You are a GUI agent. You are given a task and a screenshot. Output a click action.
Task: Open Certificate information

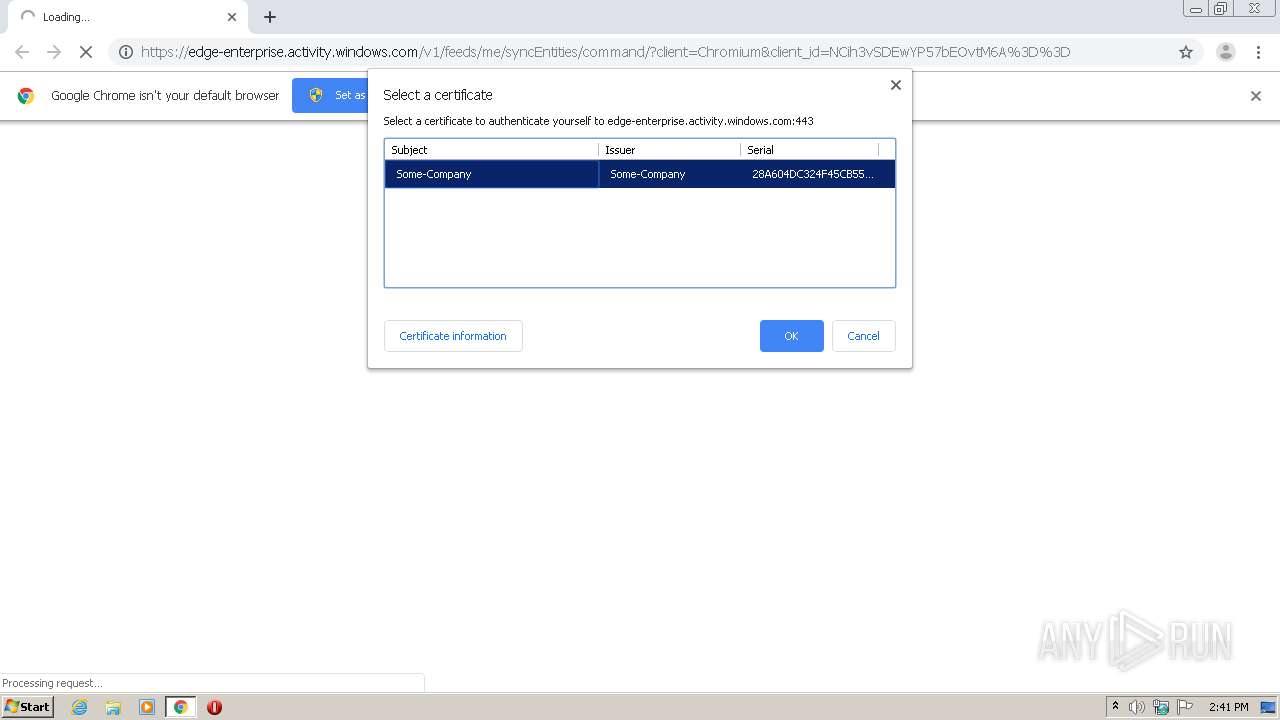[453, 336]
